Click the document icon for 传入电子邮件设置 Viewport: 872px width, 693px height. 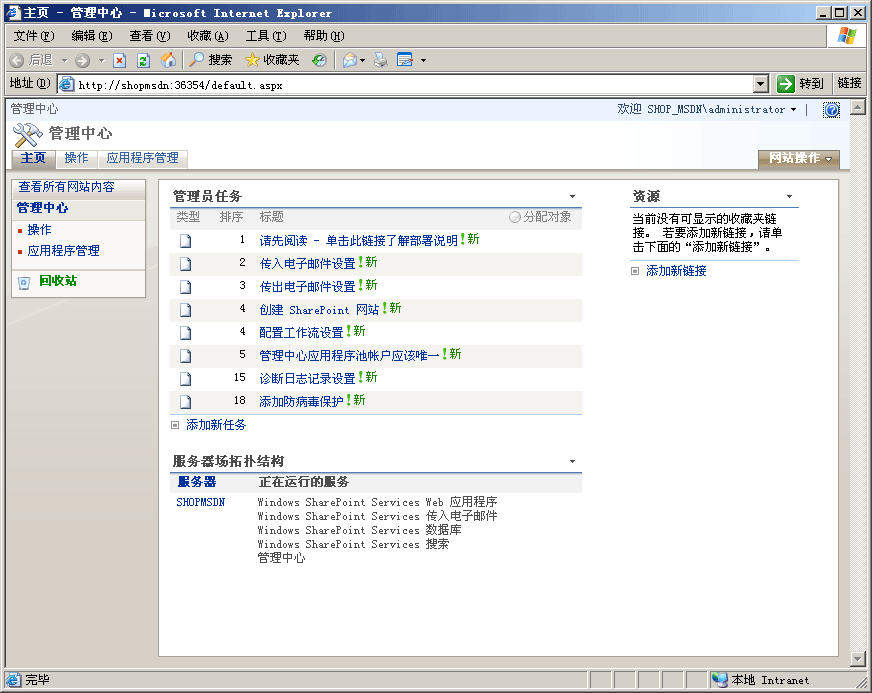coord(186,264)
